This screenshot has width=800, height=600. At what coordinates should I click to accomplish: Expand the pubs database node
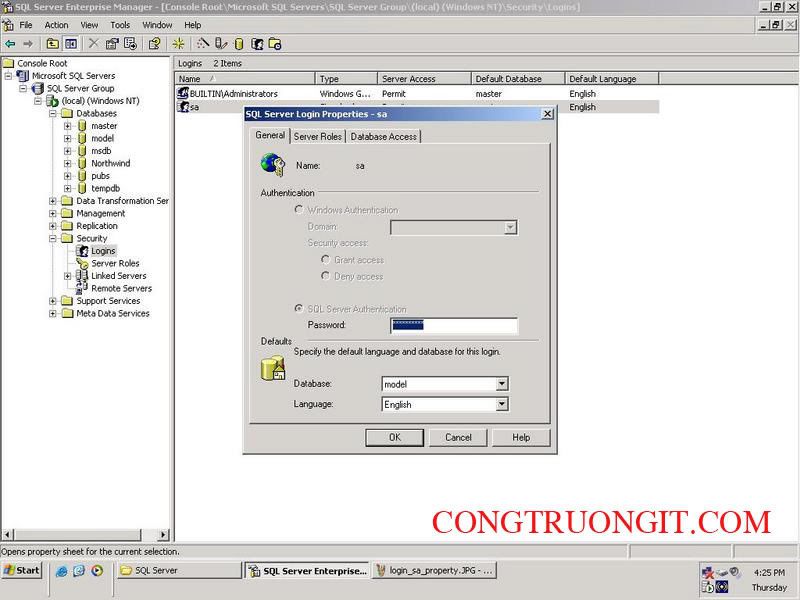[x=67, y=176]
